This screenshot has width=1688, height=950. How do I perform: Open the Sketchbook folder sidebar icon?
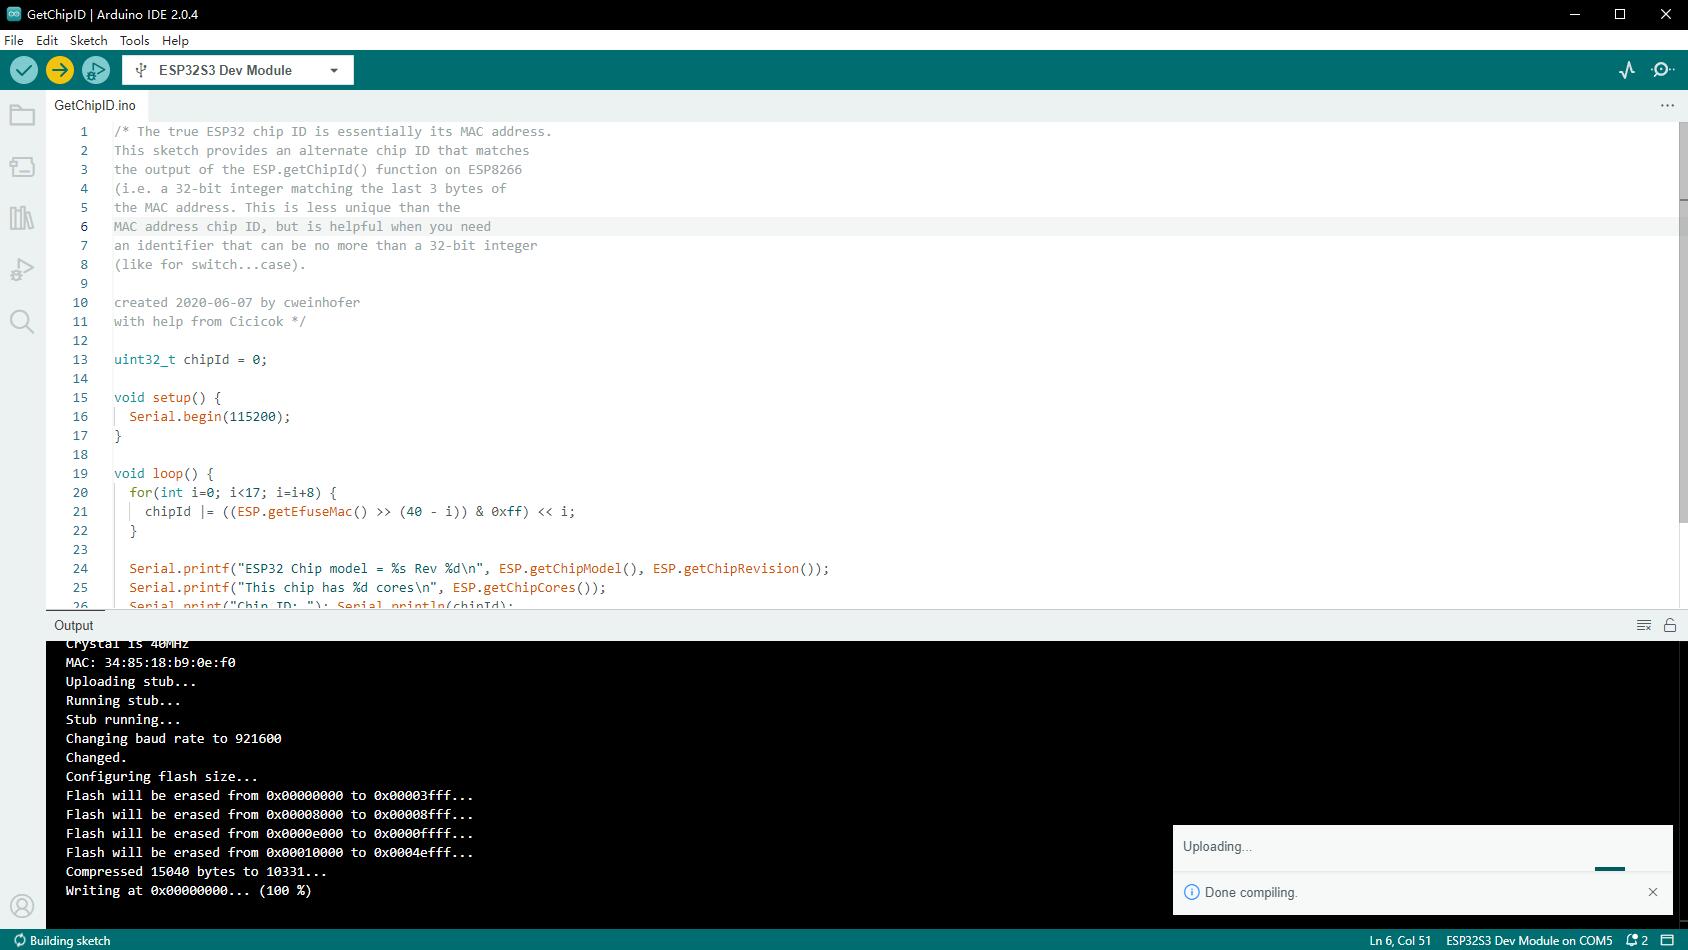click(x=22, y=116)
